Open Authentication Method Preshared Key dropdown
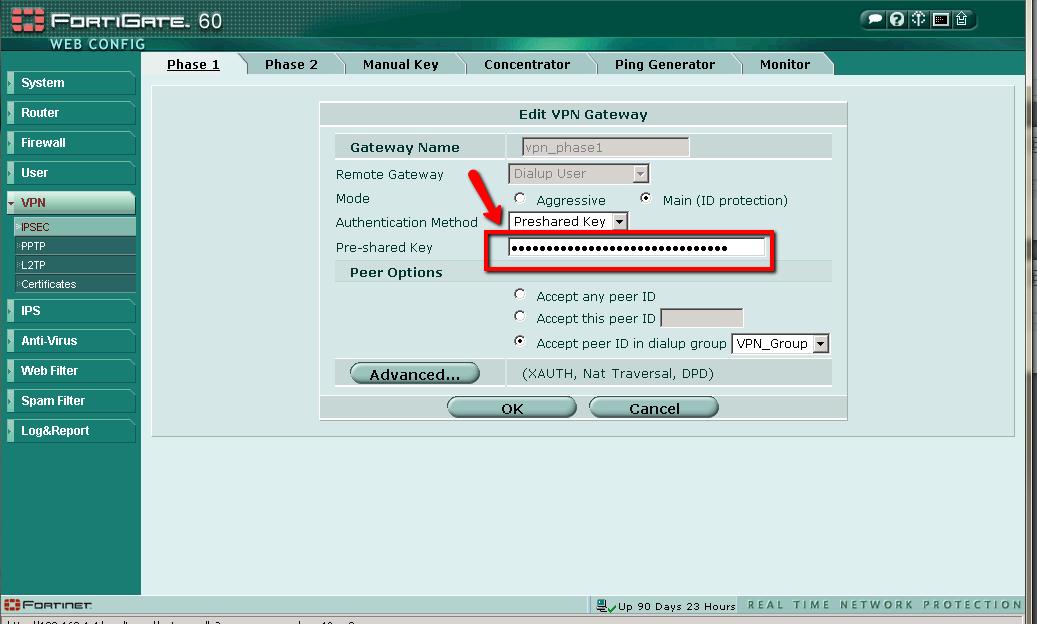The image size is (1037, 624). [x=567, y=221]
